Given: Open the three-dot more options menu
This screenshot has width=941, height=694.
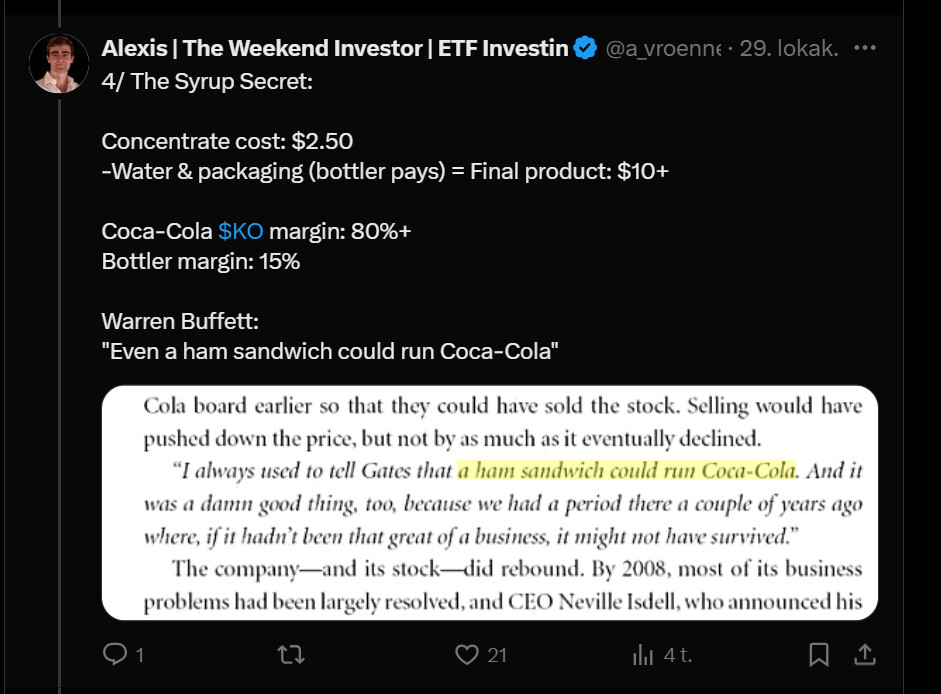Looking at the screenshot, I should click(x=866, y=48).
